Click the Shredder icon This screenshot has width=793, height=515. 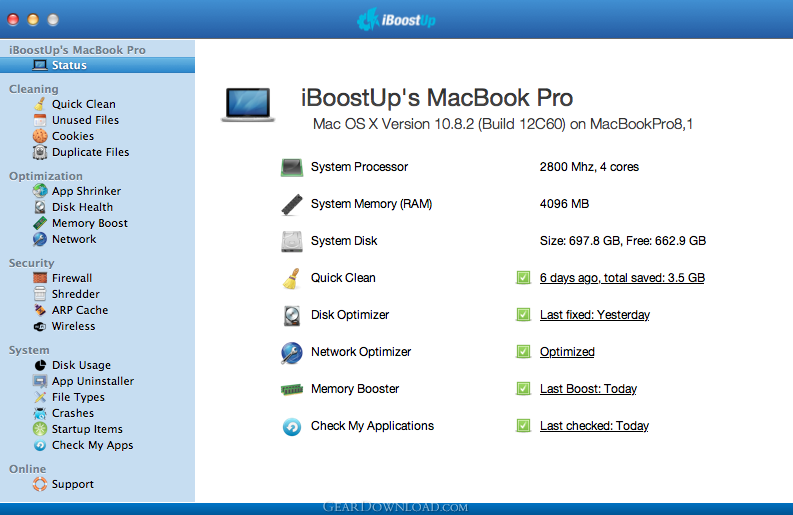(40, 294)
